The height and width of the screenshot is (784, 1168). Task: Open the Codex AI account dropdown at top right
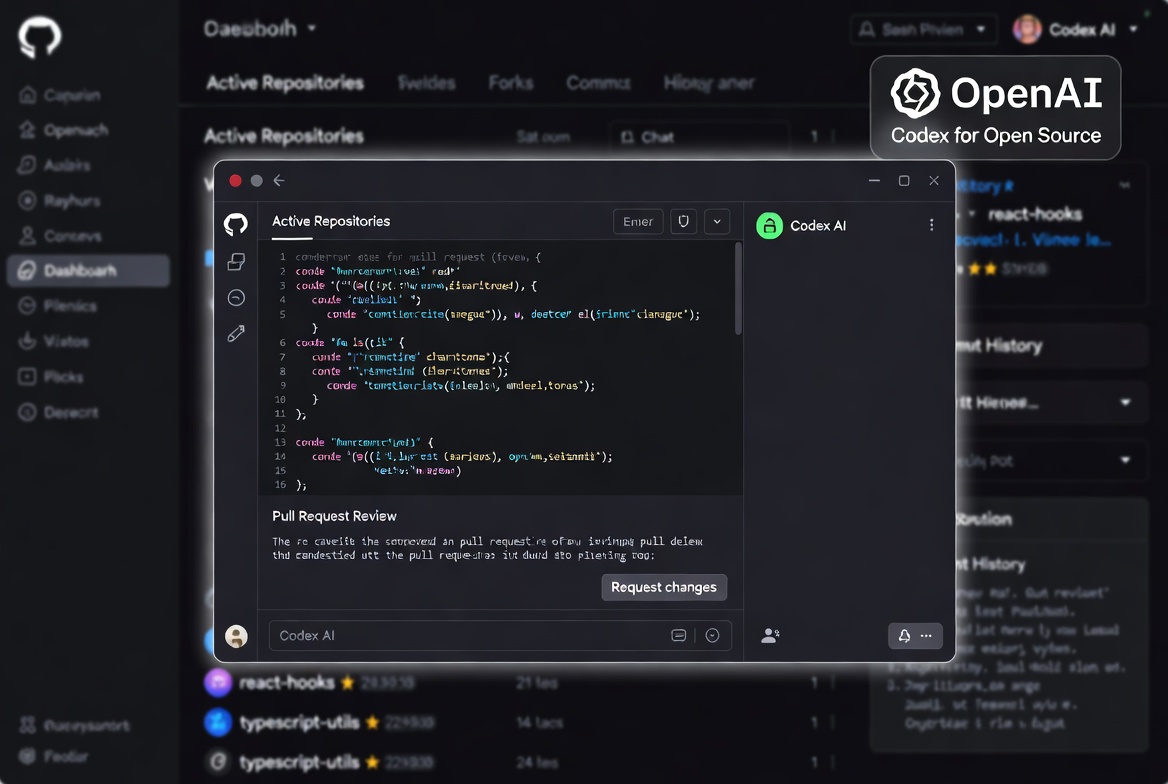tap(1133, 30)
